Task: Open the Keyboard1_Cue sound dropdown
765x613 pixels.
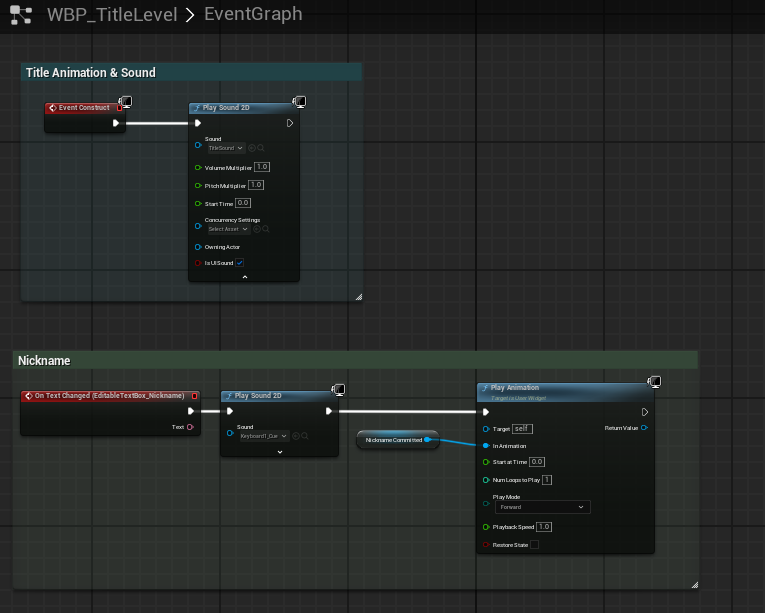Action: (x=264, y=436)
